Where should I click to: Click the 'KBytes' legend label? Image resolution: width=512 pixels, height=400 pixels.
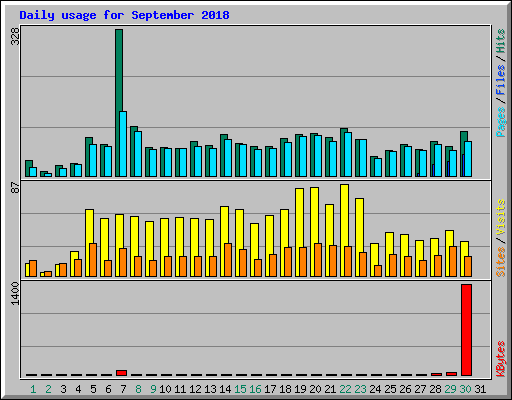click(x=500, y=359)
